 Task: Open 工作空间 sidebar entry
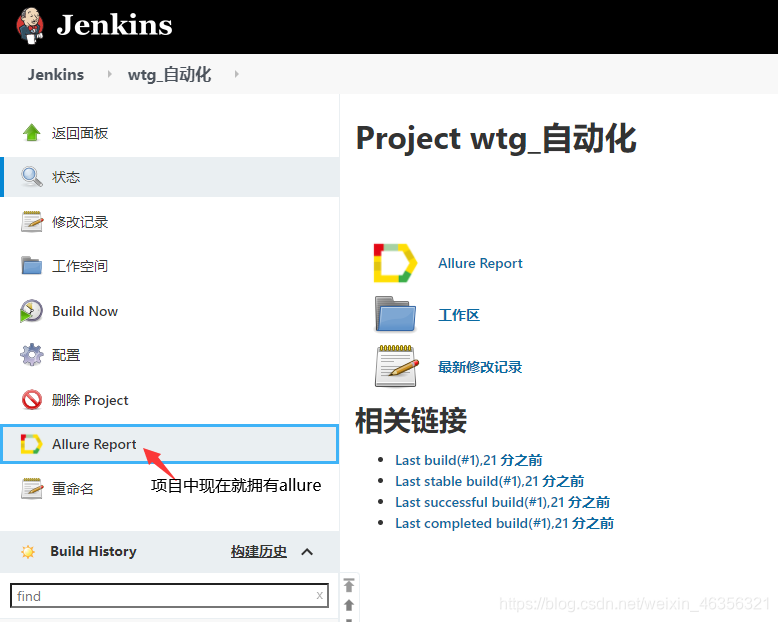click(x=80, y=266)
